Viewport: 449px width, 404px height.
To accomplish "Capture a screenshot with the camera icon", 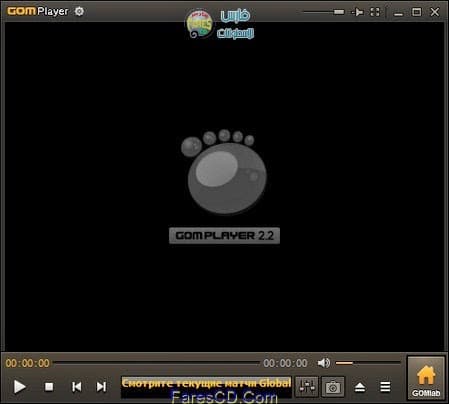I will coord(333,387).
